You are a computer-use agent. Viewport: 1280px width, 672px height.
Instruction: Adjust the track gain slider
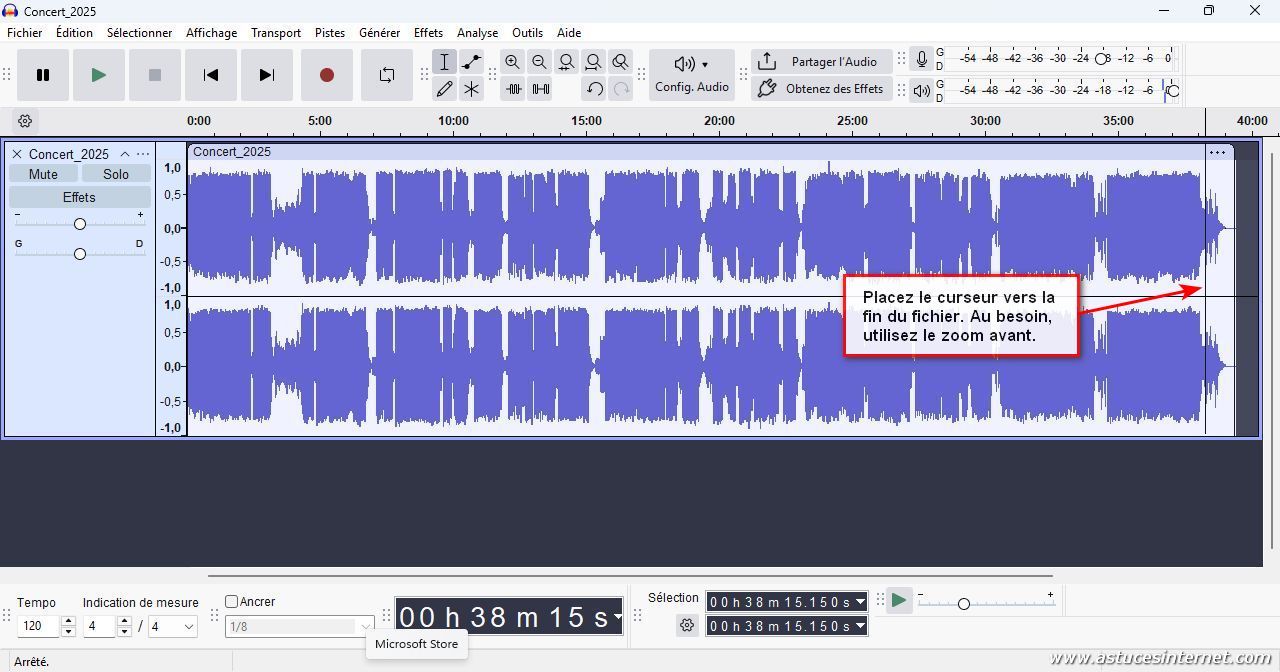[x=80, y=224]
